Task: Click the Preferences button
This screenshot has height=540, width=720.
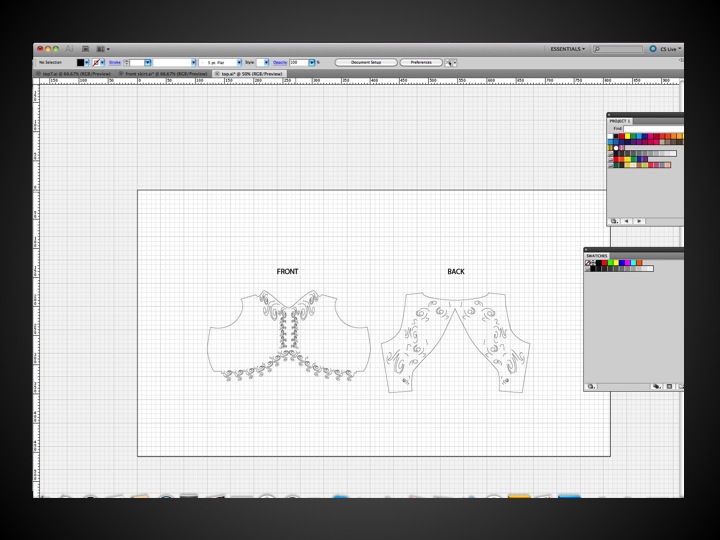Action: tap(421, 62)
